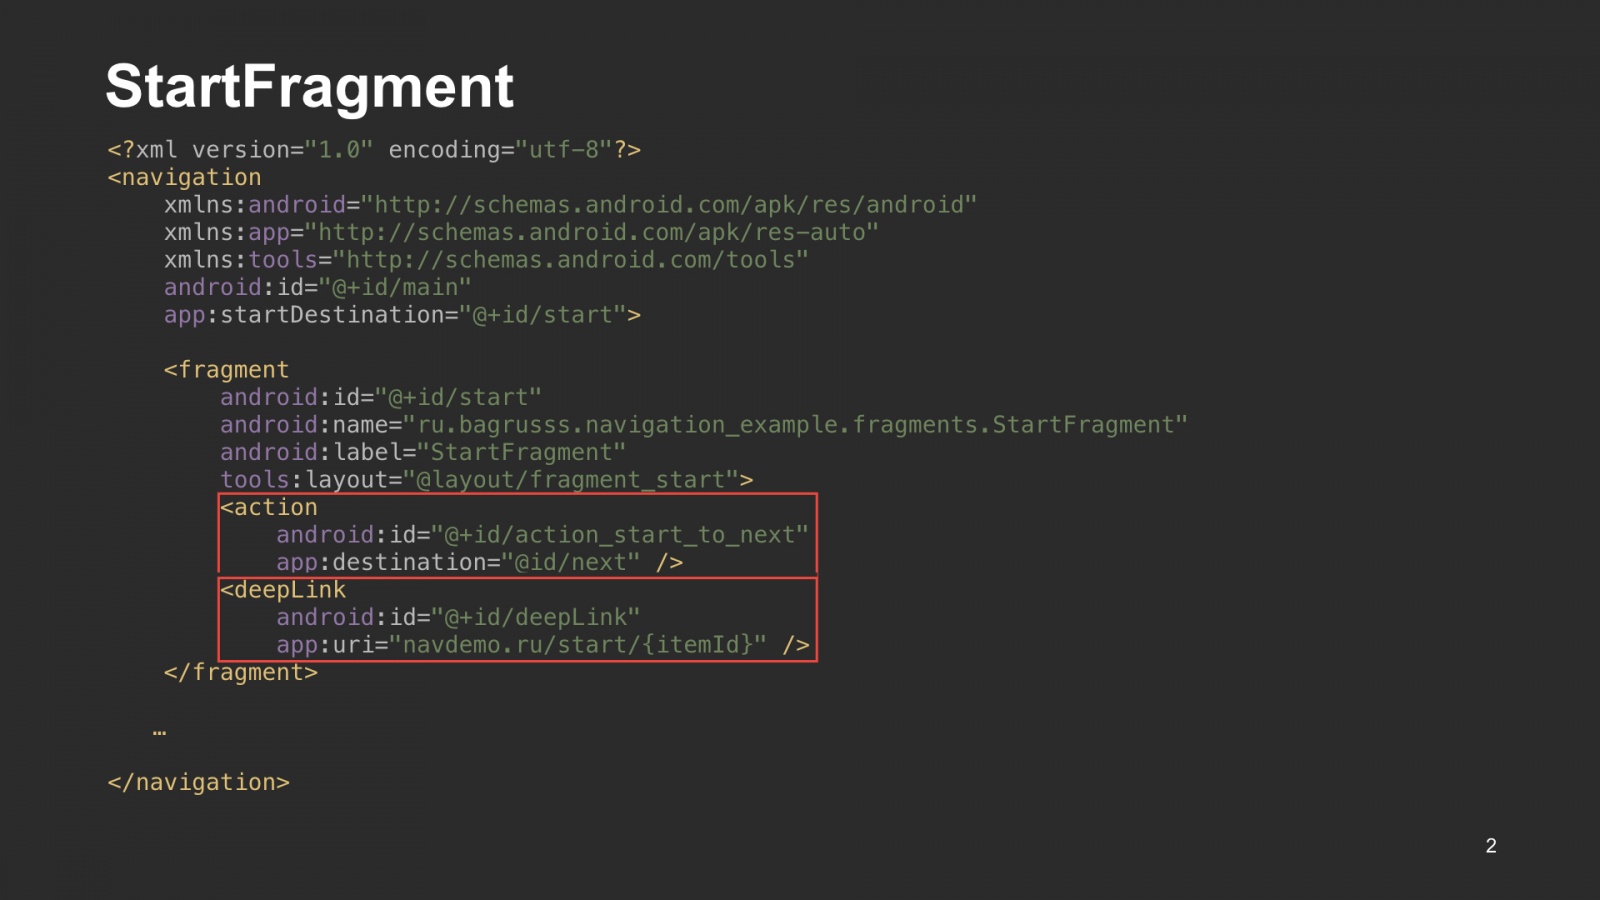Click the android:name StartFragment class line
This screenshot has height=900, width=1600.
coord(704,425)
